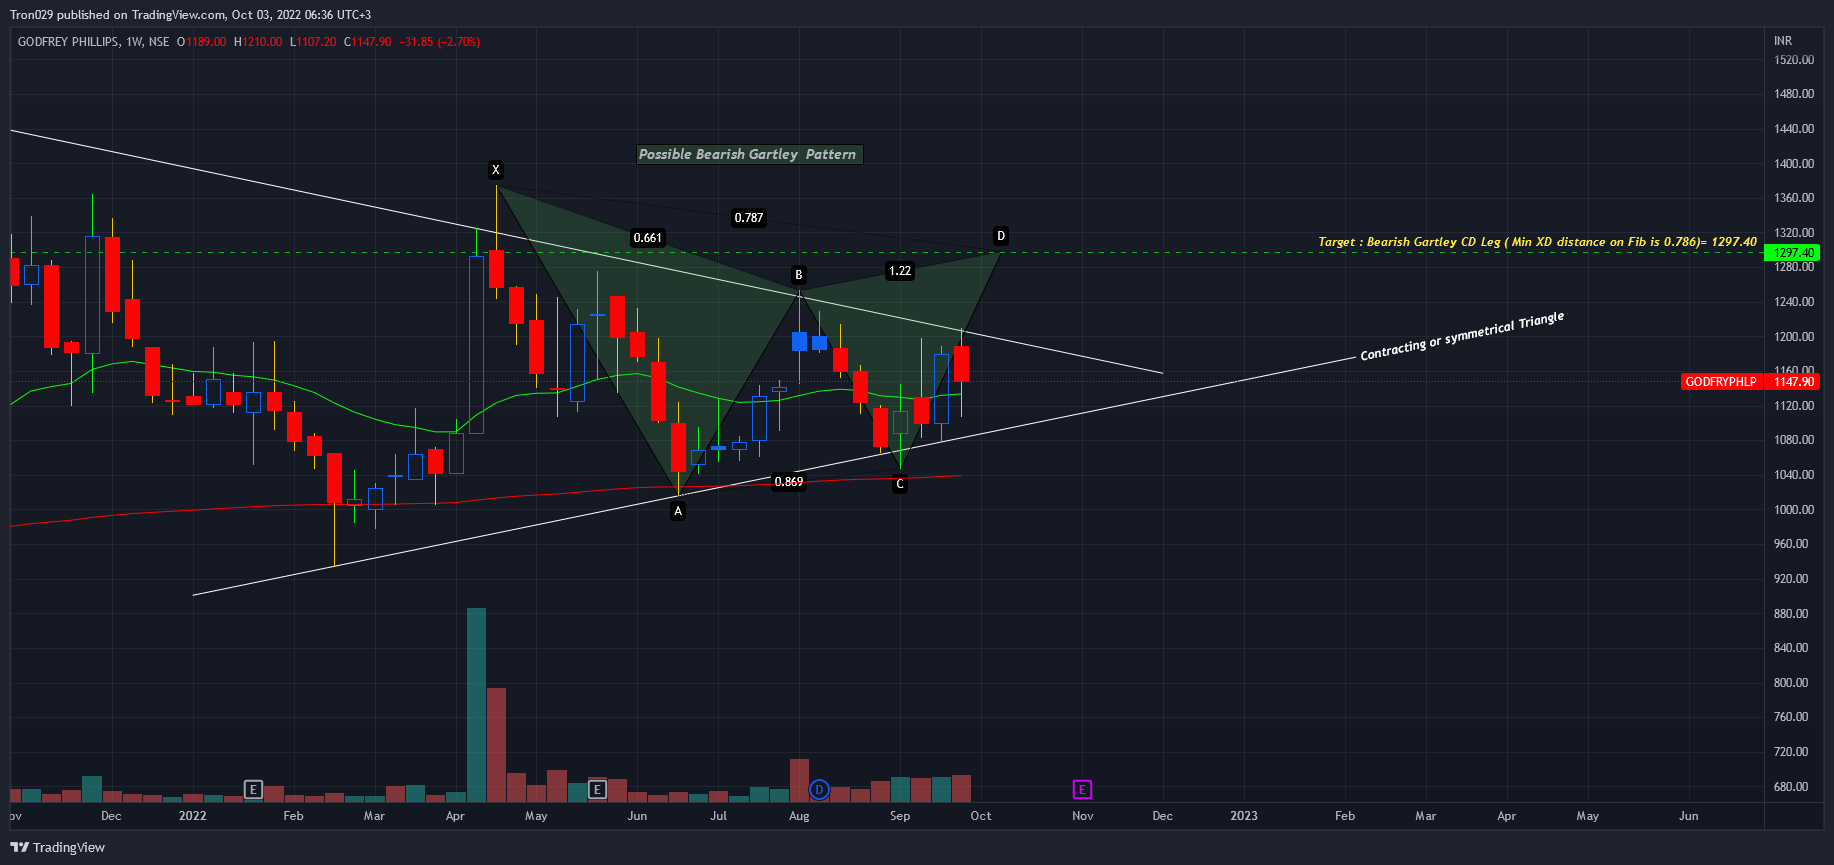Click the INR currency label

1783,41
